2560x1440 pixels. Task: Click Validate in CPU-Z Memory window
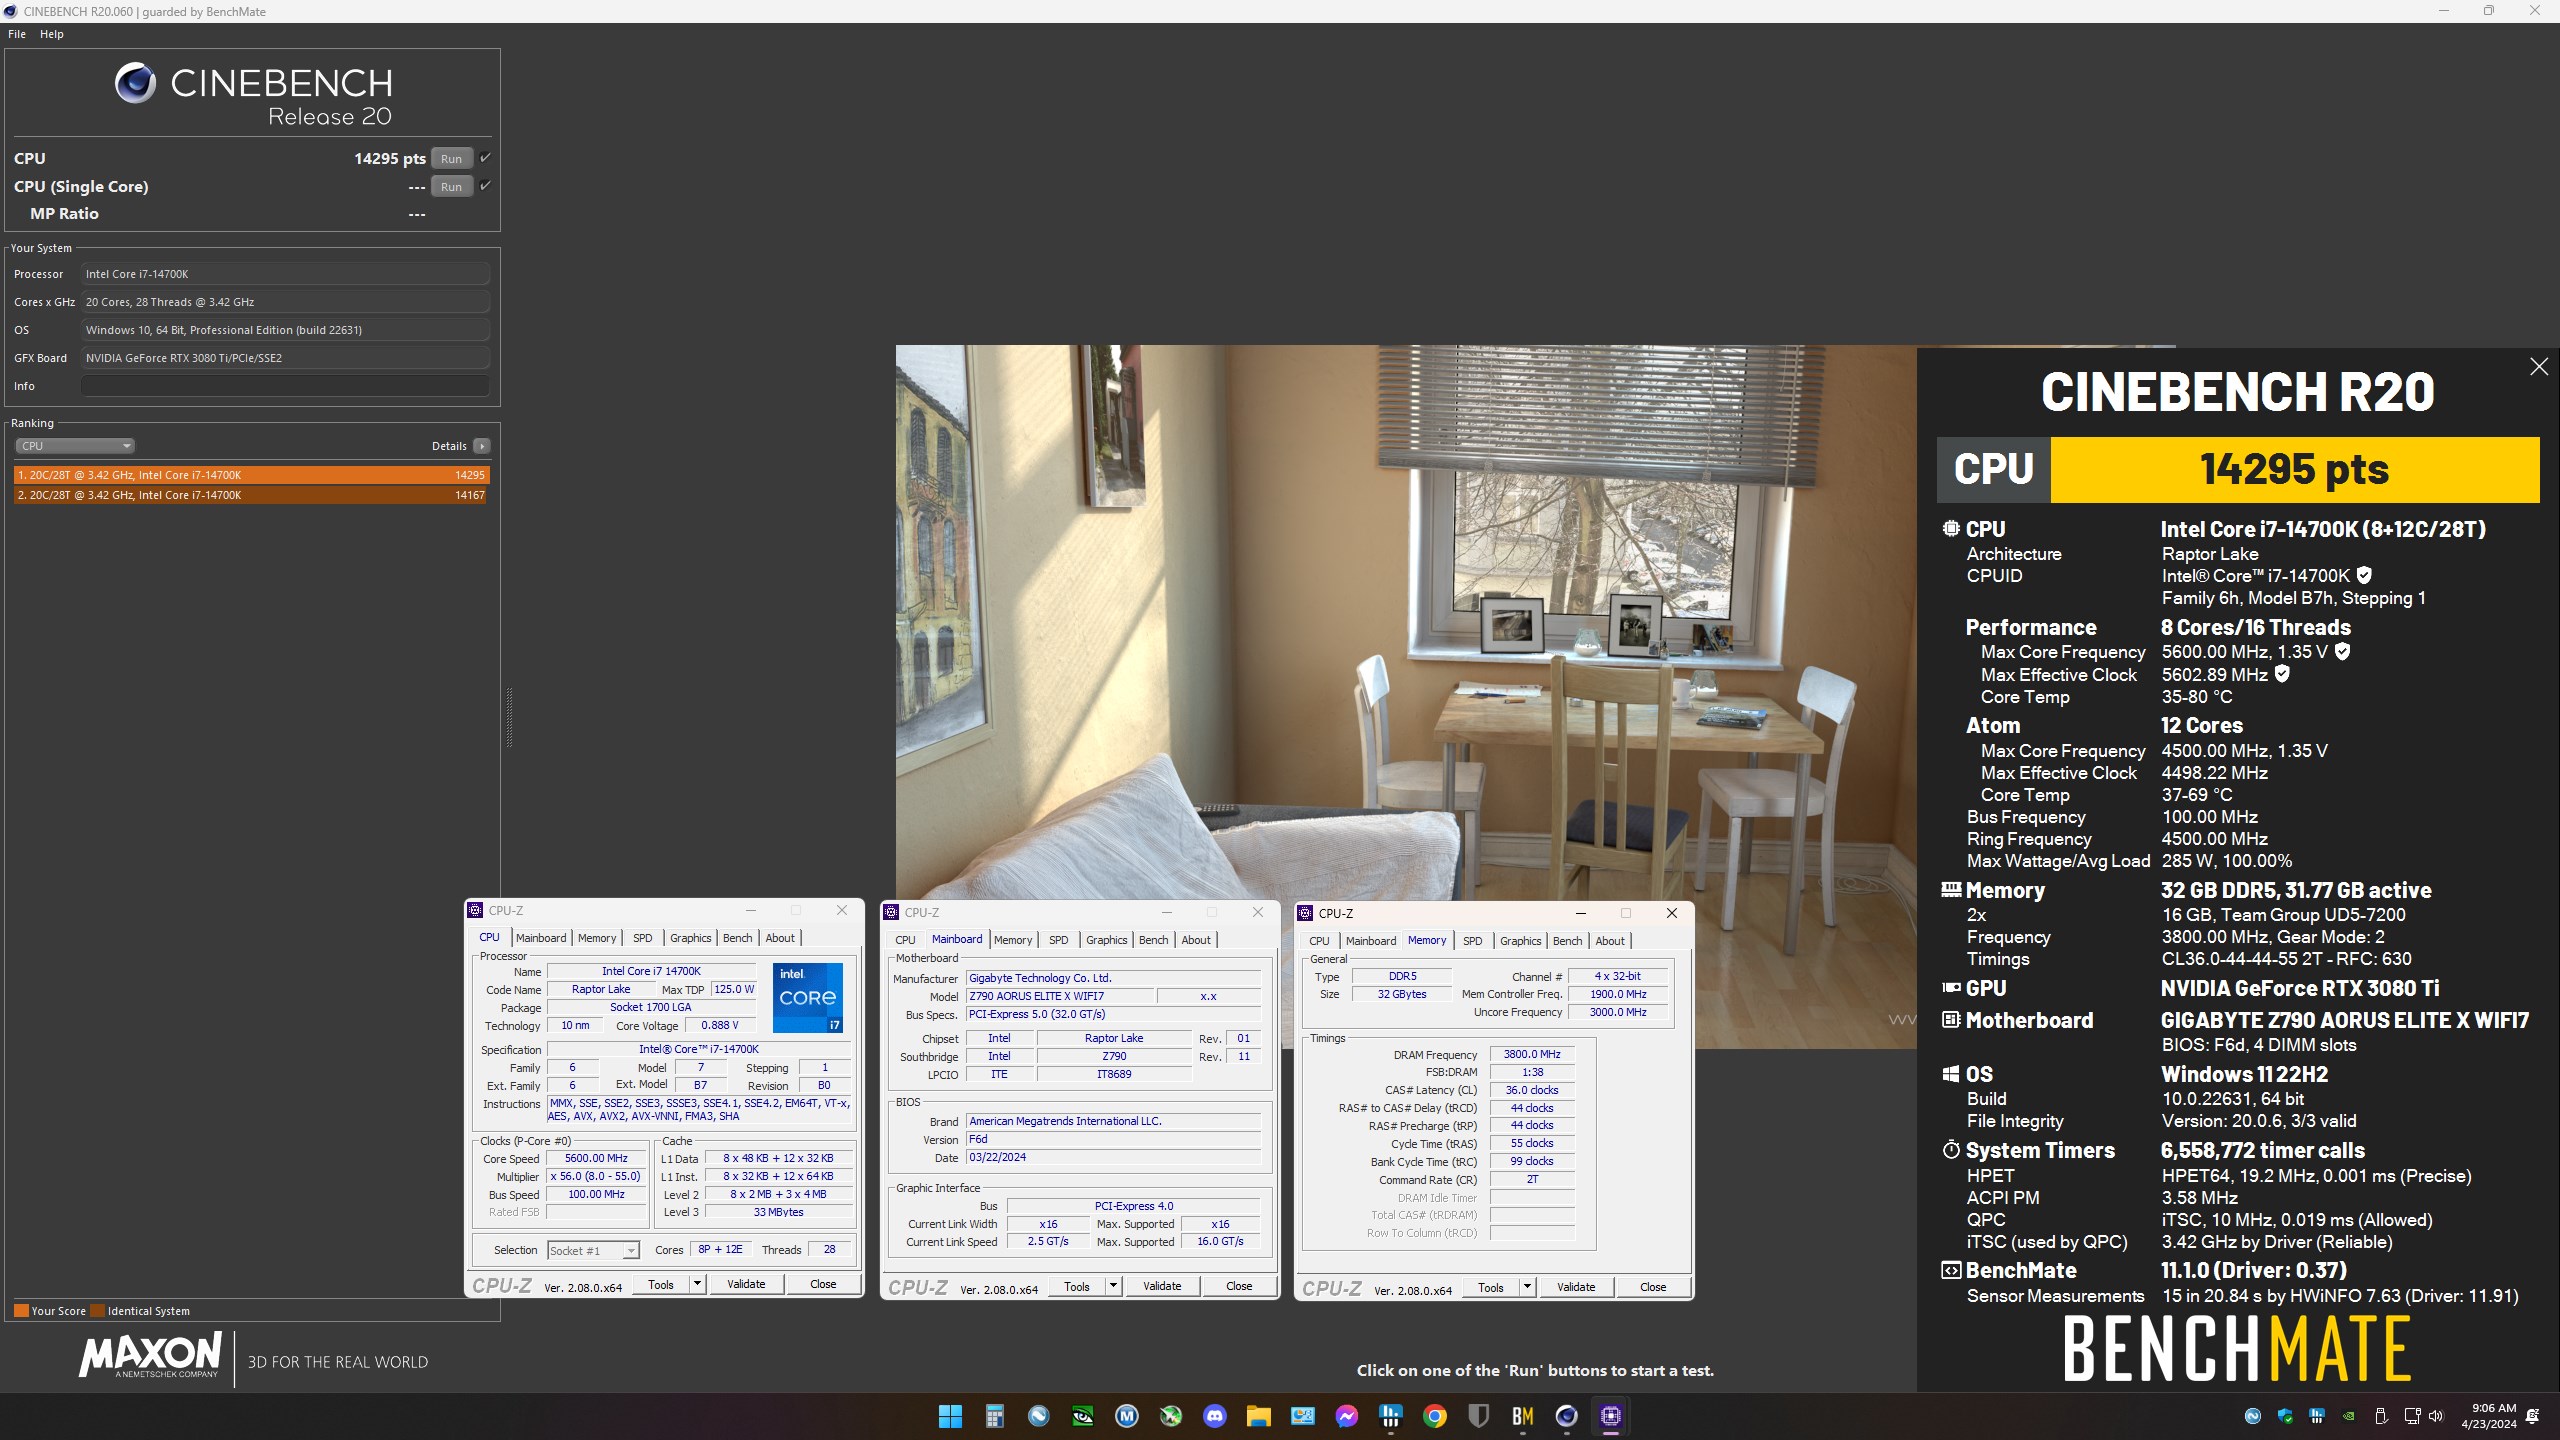click(x=1576, y=1287)
